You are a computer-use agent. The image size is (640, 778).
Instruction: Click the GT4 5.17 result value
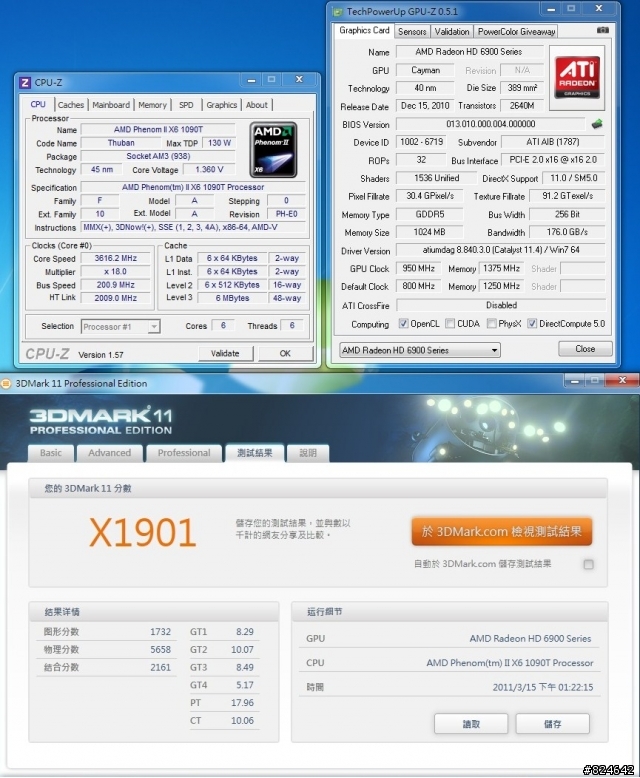point(245,685)
